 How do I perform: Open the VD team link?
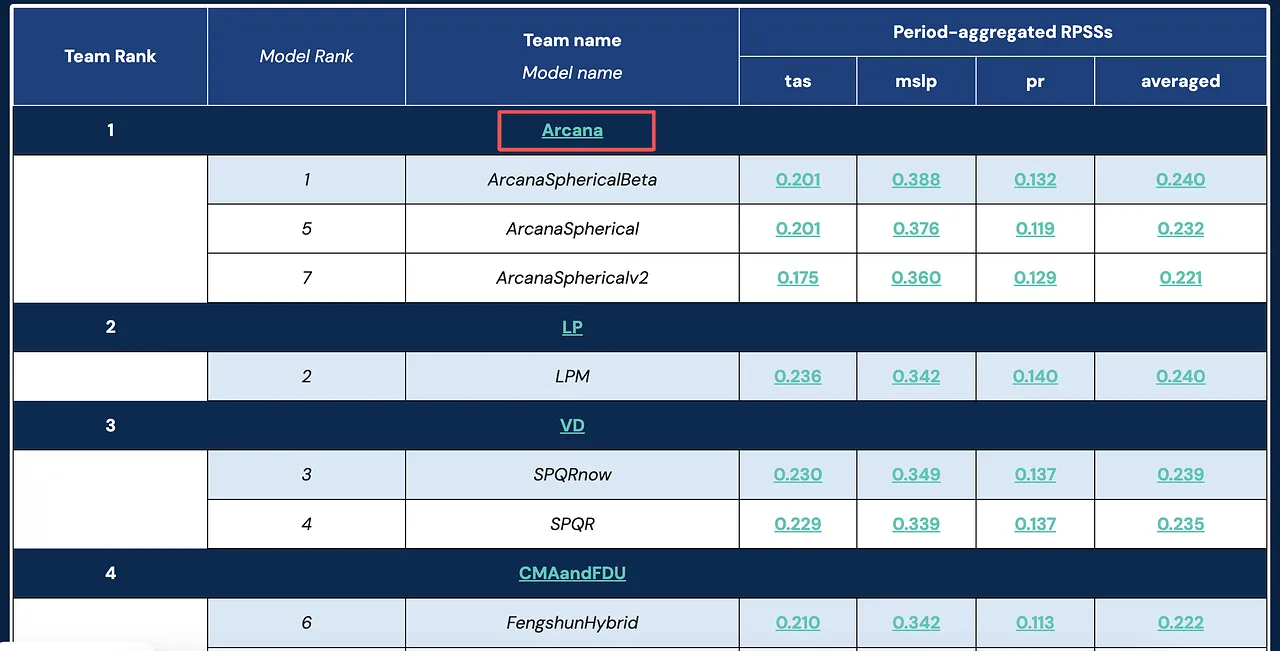pyautogui.click(x=572, y=425)
